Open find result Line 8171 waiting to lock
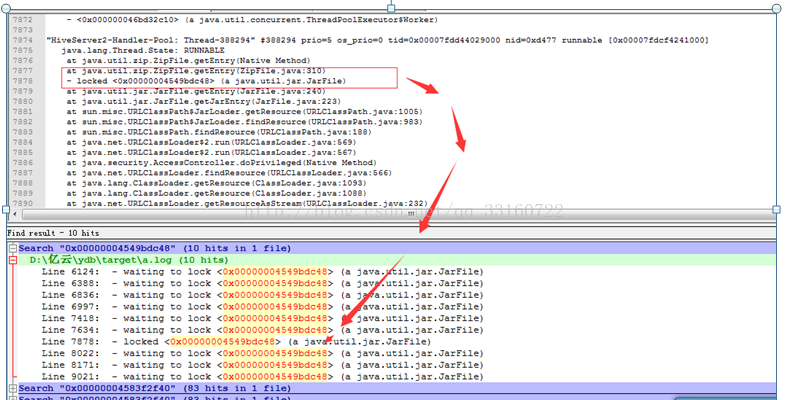 tap(262, 365)
